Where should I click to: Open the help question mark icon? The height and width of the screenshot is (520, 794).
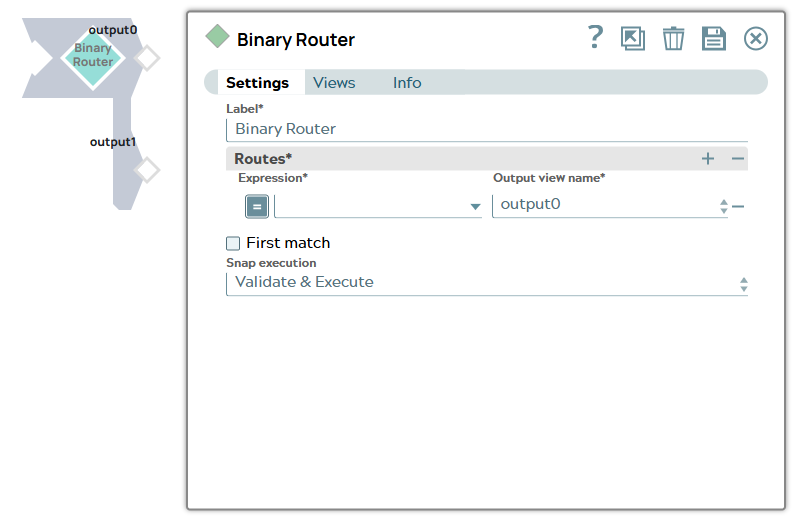coord(595,38)
